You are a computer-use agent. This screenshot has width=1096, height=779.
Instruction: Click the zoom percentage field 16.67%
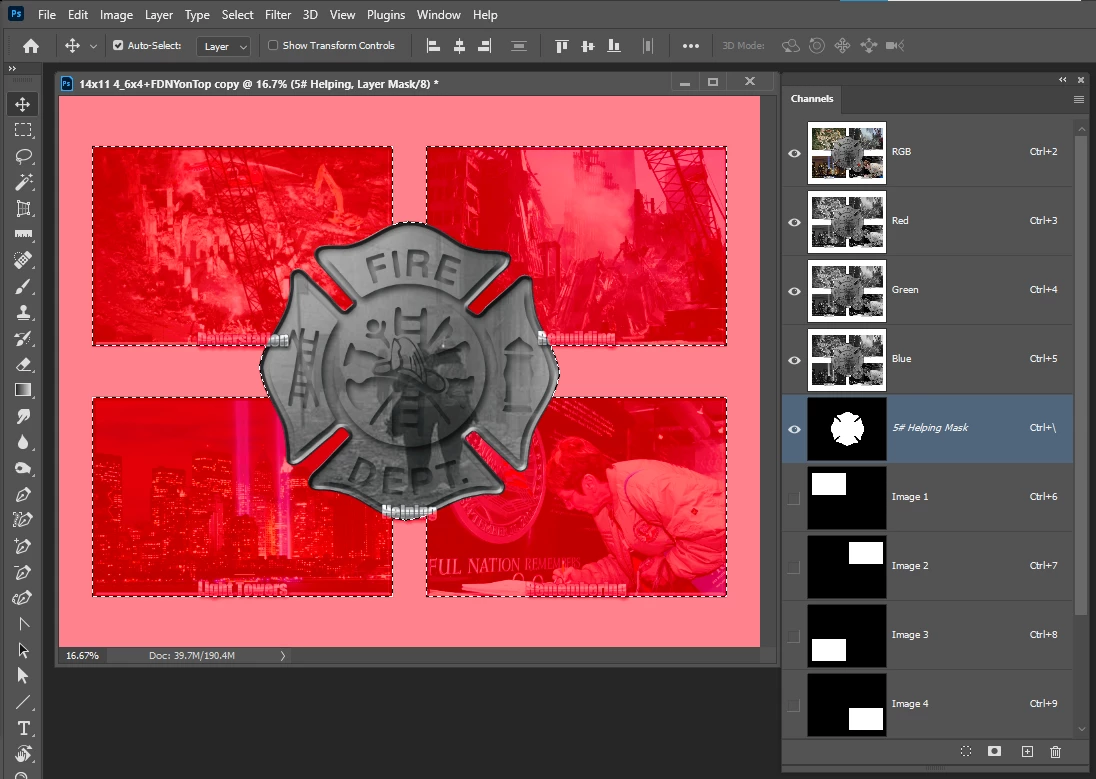click(x=82, y=656)
